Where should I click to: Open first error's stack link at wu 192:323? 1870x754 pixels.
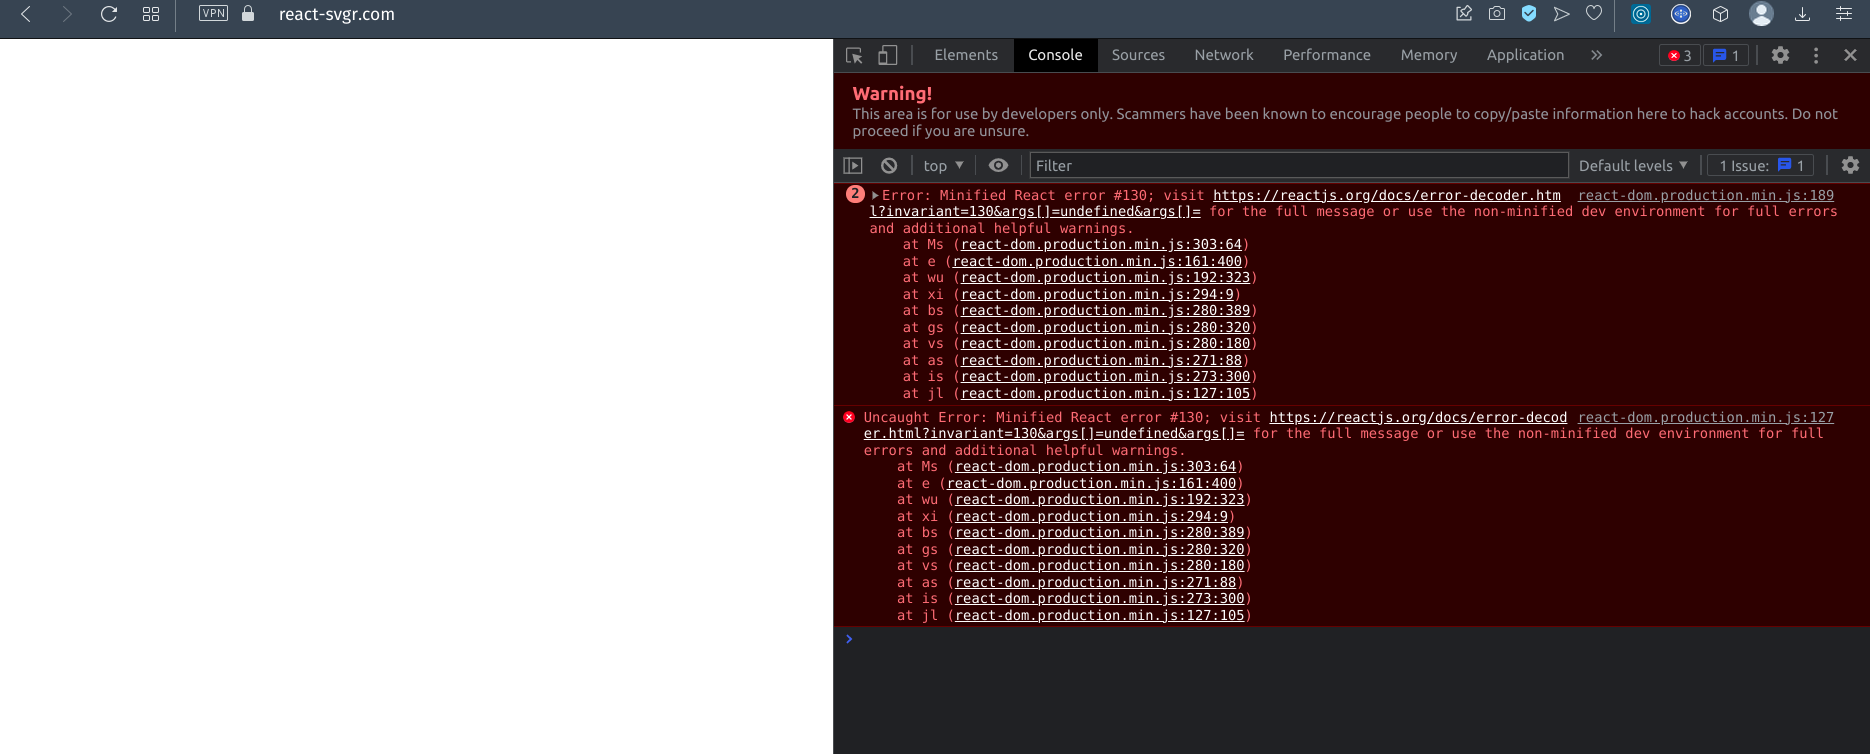point(1105,277)
